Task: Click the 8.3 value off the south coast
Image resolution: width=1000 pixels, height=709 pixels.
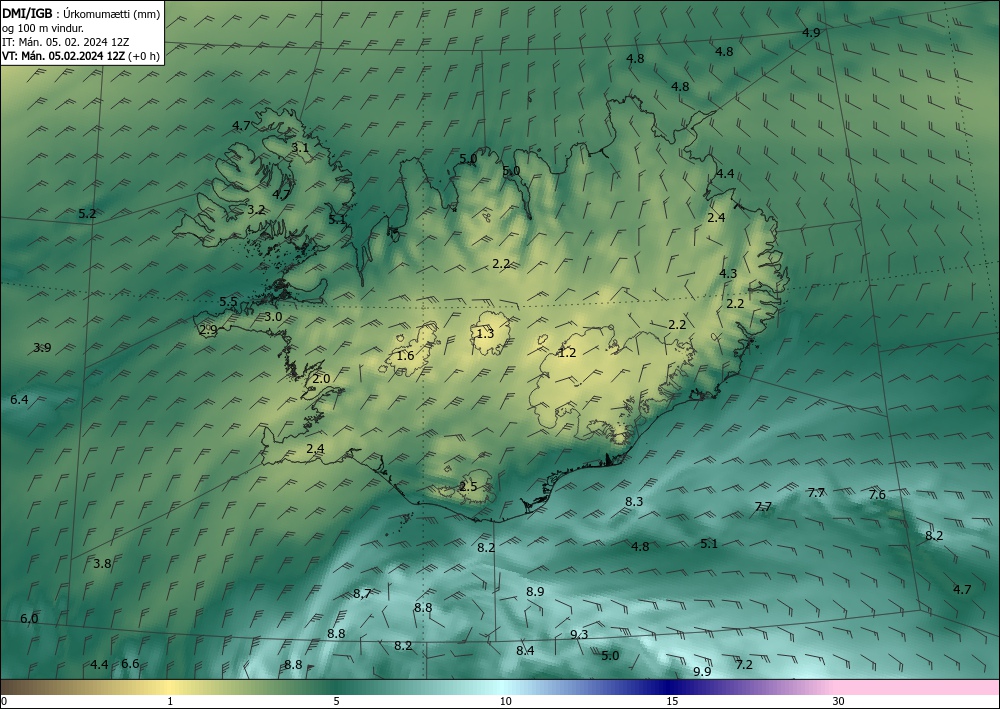Action: 634,502
